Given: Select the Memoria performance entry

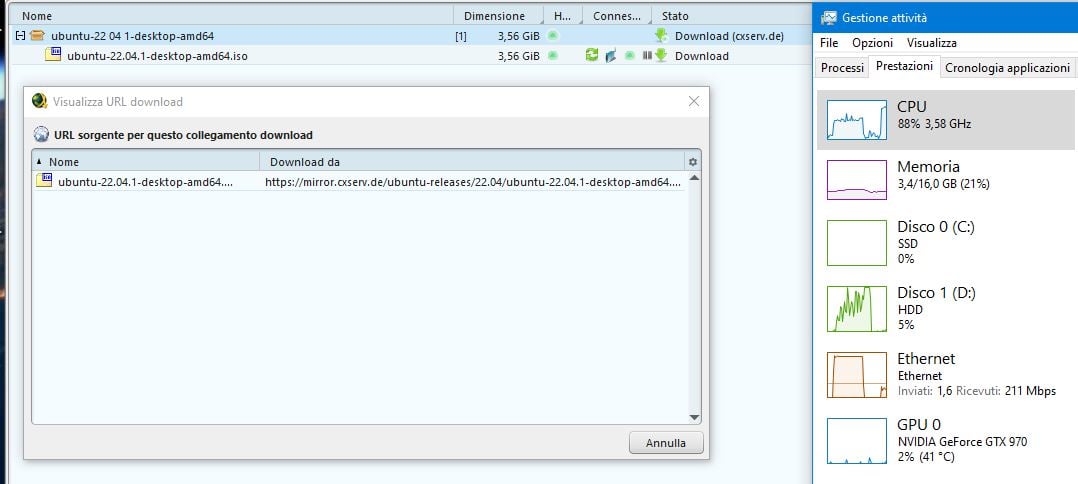Looking at the screenshot, I should [x=945, y=180].
